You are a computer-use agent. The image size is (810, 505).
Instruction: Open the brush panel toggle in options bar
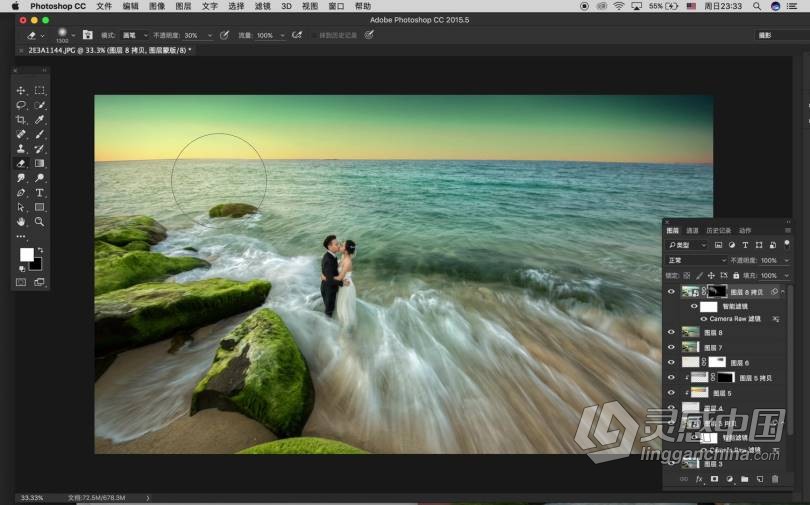tap(88, 35)
